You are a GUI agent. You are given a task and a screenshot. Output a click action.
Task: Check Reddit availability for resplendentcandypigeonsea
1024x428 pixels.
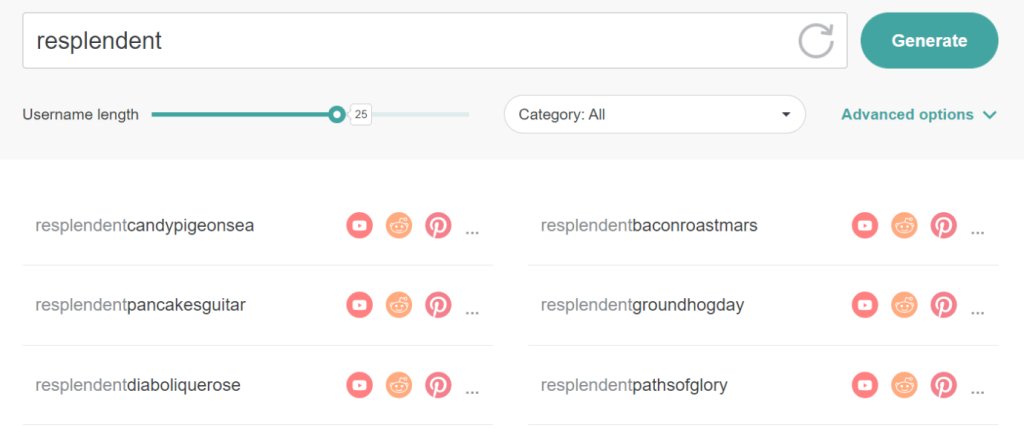pos(399,225)
